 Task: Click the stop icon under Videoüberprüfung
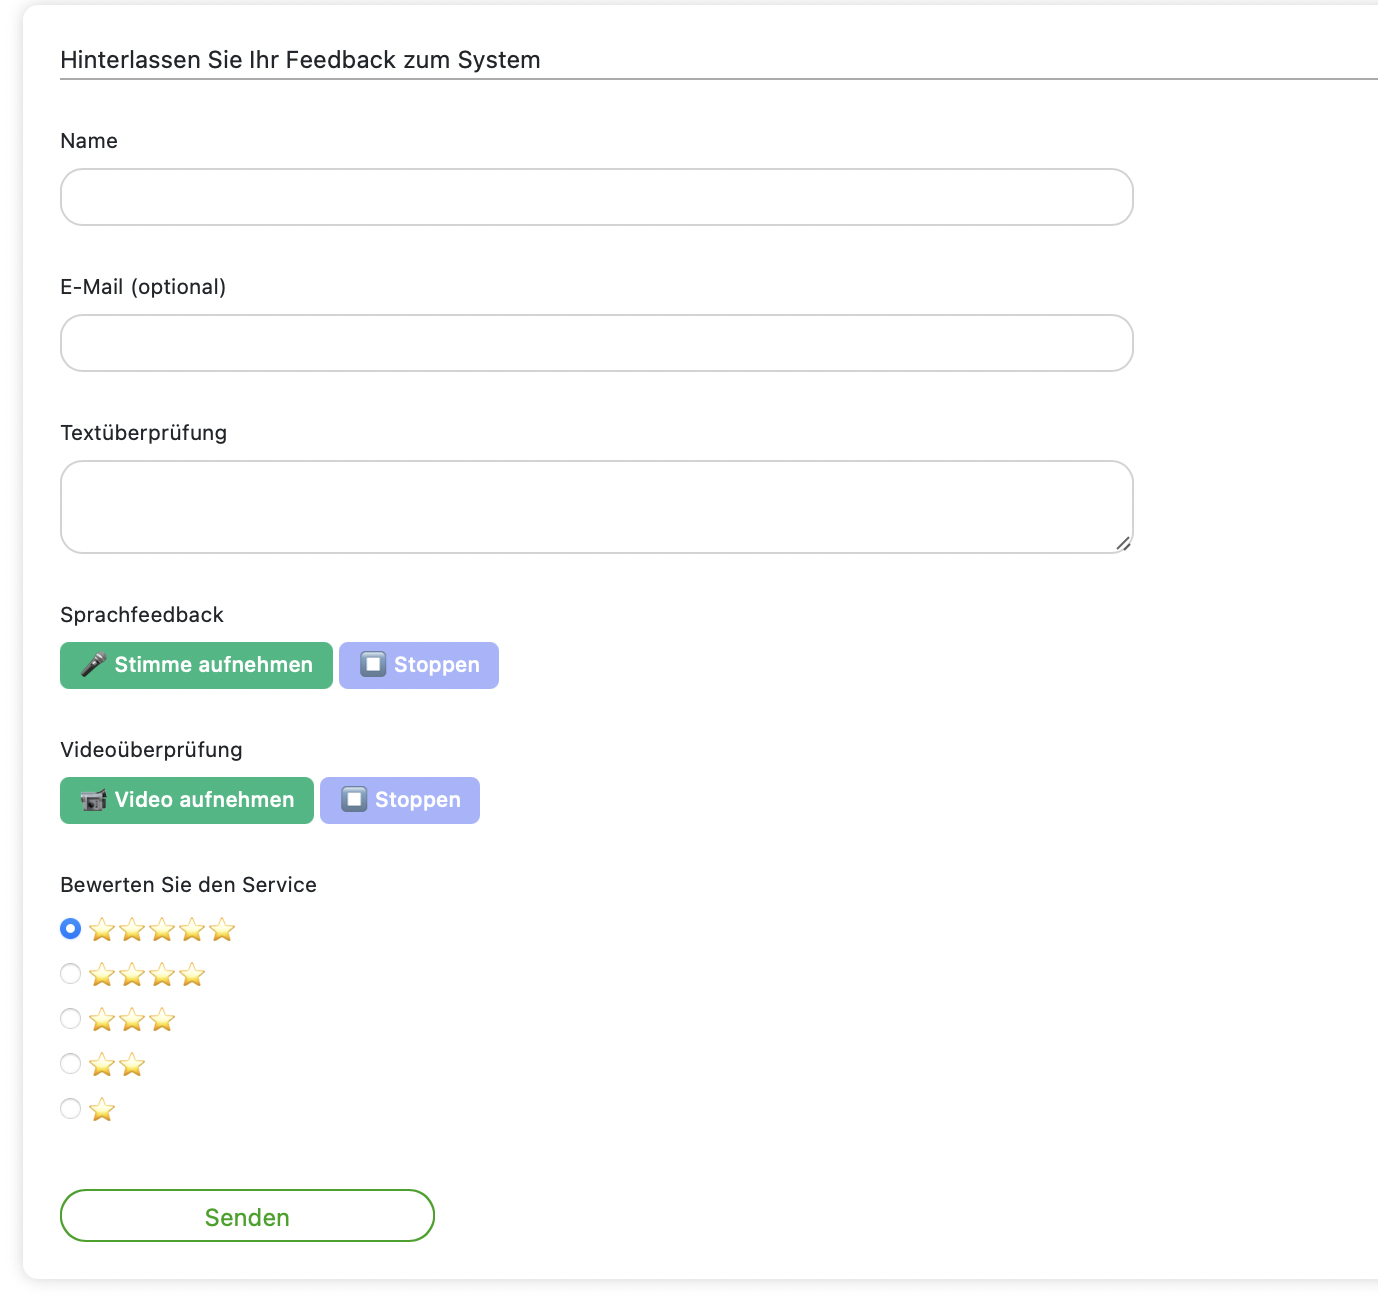(354, 800)
